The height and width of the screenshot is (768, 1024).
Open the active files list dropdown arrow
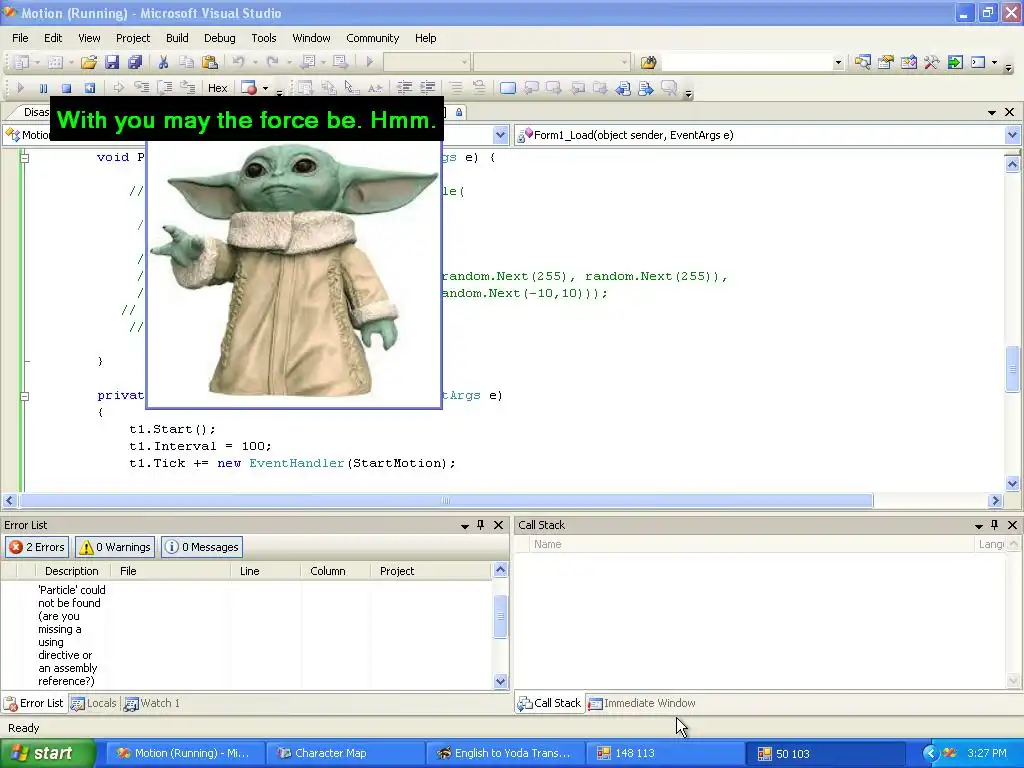991,112
